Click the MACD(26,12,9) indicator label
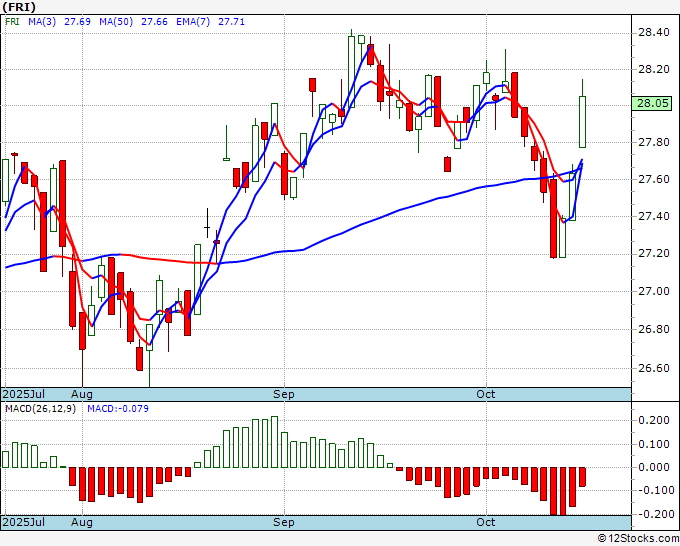 [40, 409]
